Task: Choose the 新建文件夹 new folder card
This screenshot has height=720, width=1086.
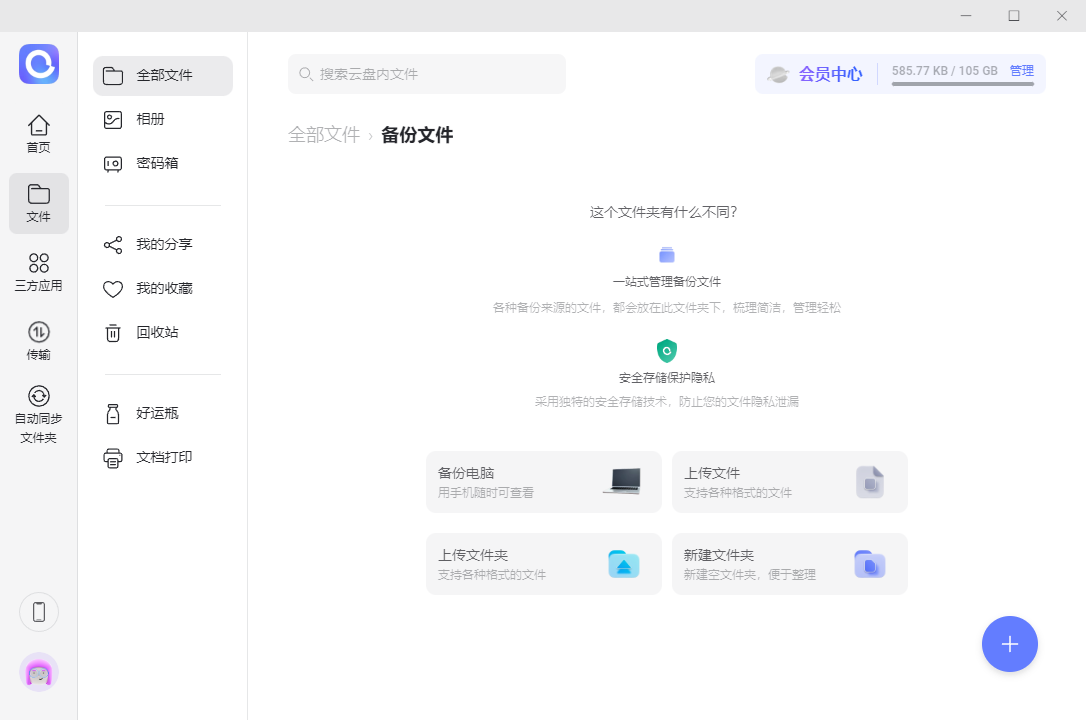Action: (x=789, y=564)
